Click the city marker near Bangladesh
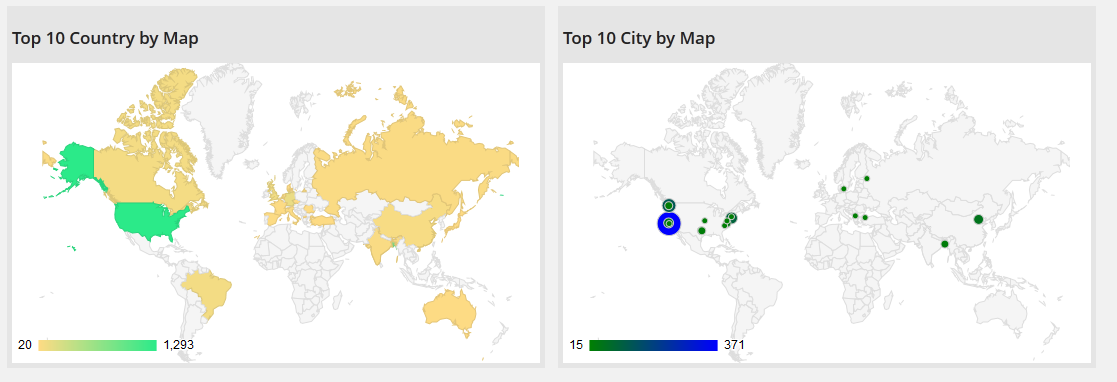The width and height of the screenshot is (1117, 382). (945, 244)
